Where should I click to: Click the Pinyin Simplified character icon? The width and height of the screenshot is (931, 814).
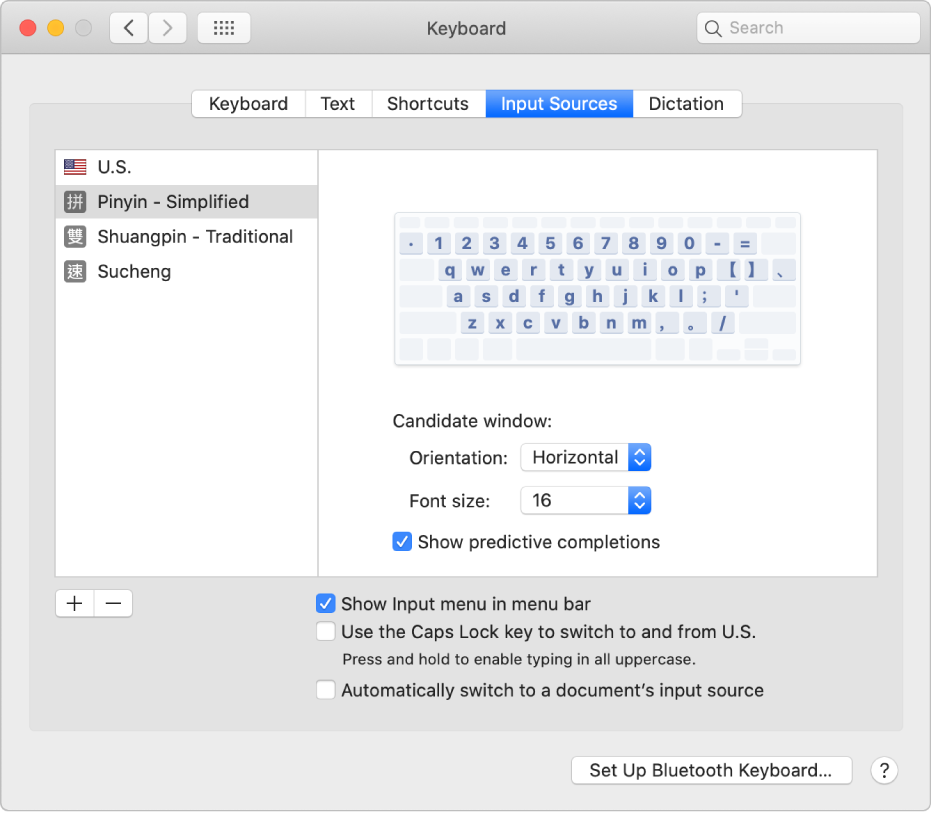tap(75, 202)
